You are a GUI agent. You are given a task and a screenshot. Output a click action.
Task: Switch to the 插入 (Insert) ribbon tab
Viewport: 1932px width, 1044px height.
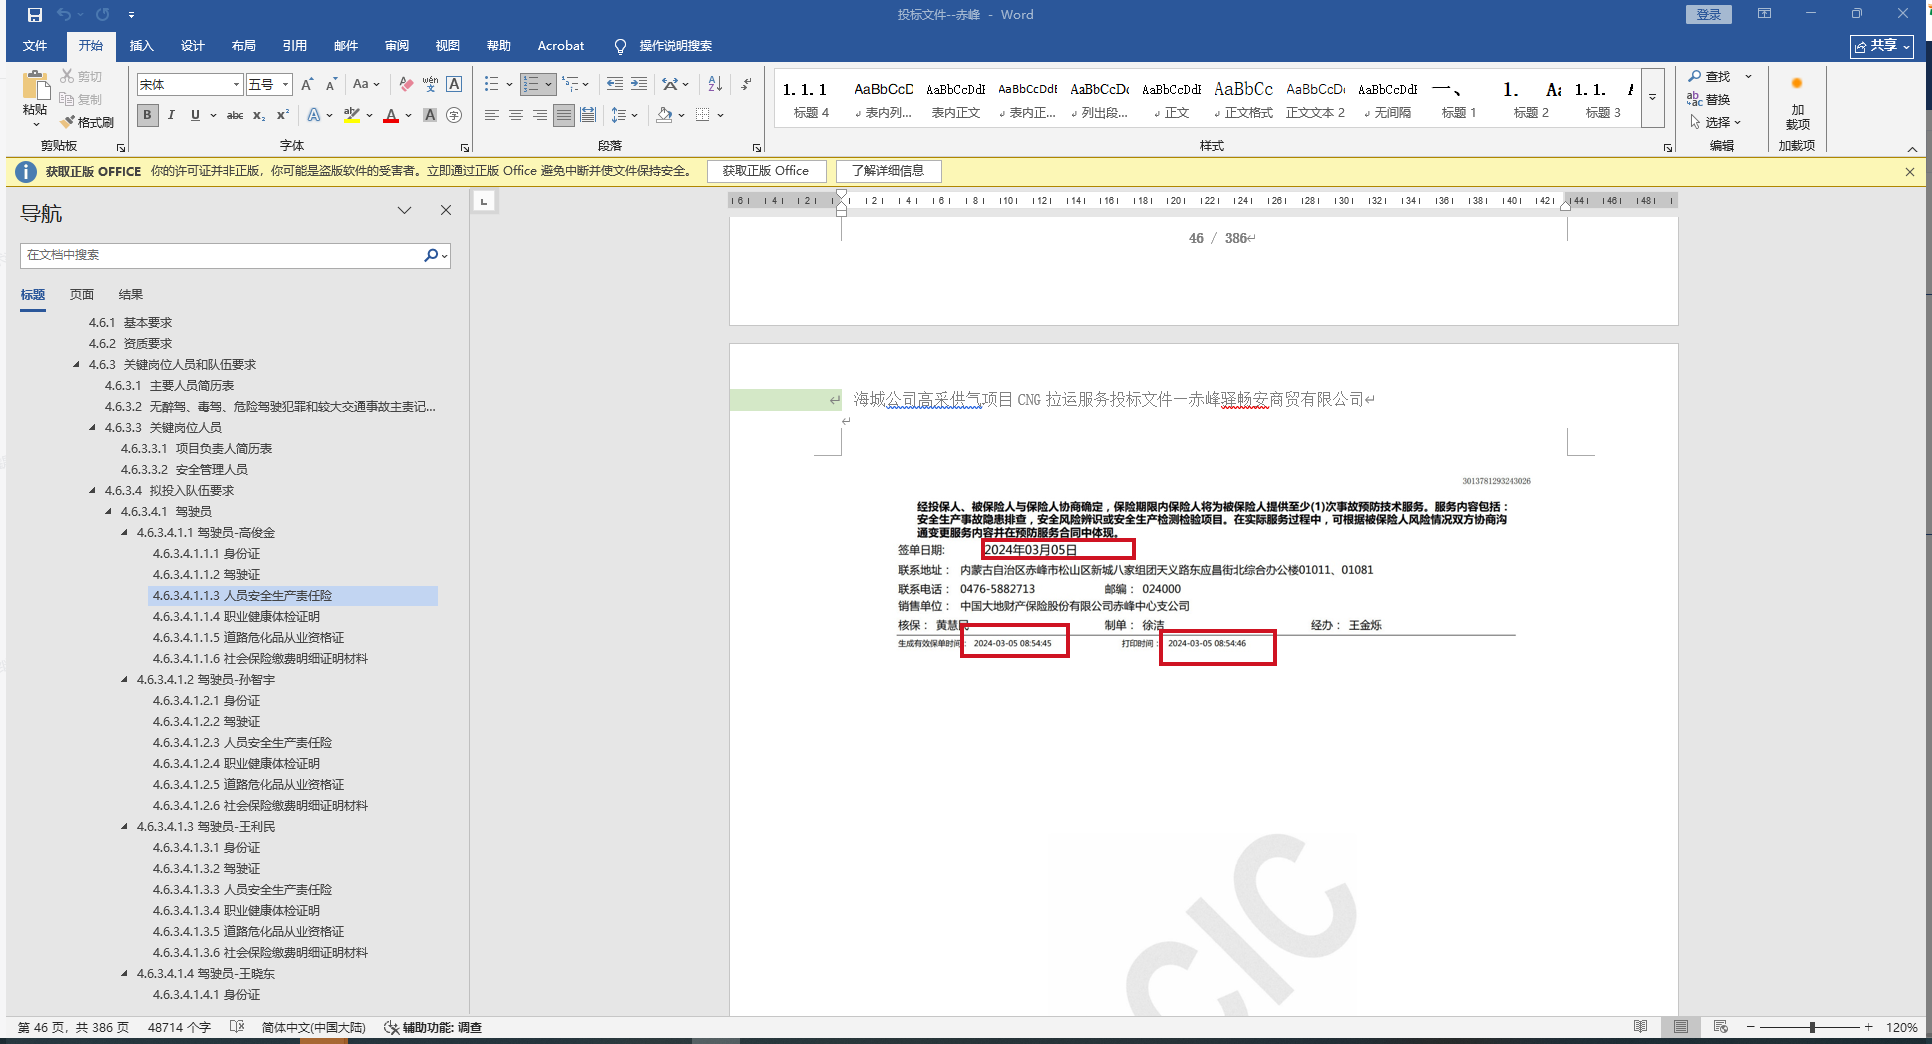point(142,46)
